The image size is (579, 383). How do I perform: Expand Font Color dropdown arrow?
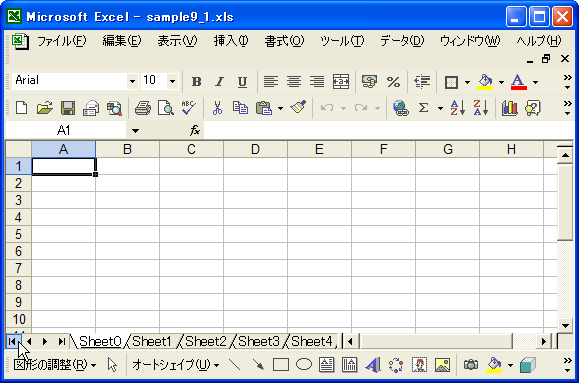point(535,82)
